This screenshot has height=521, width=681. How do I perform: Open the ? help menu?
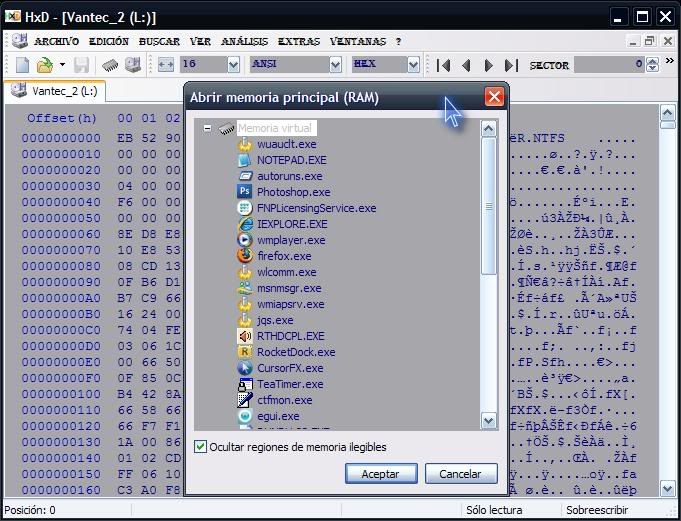(398, 42)
